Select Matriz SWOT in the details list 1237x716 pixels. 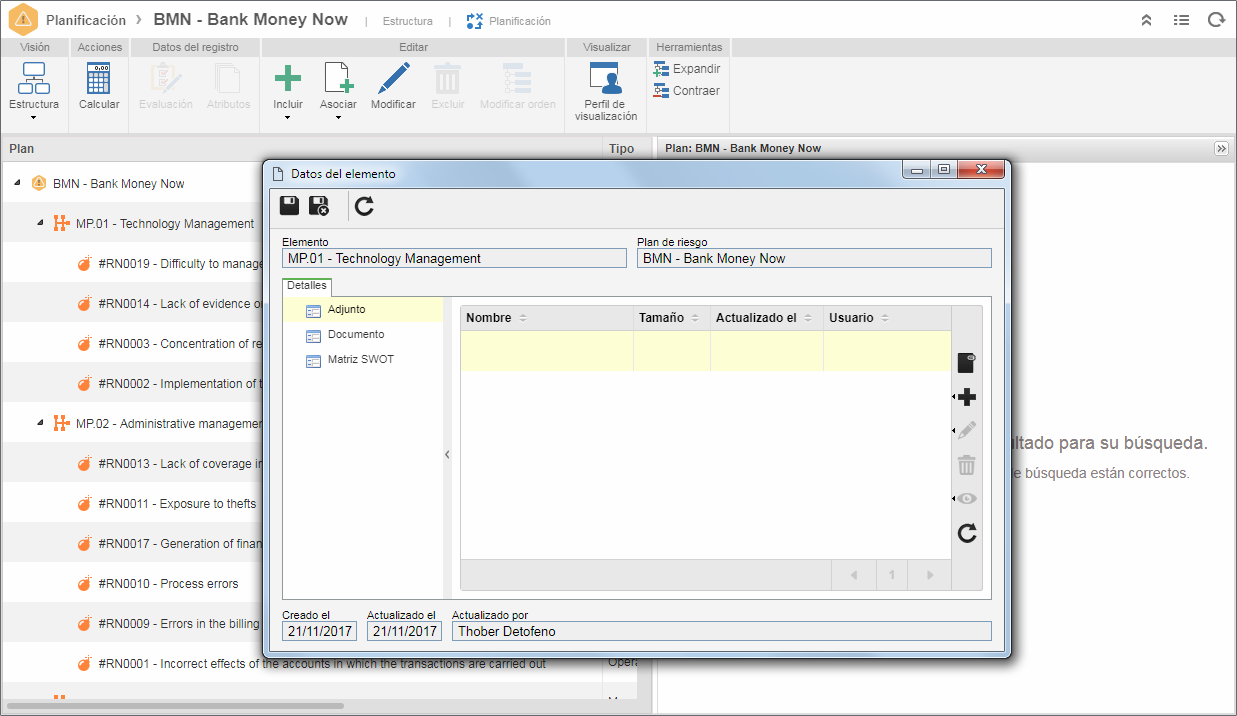pyautogui.click(x=363, y=360)
